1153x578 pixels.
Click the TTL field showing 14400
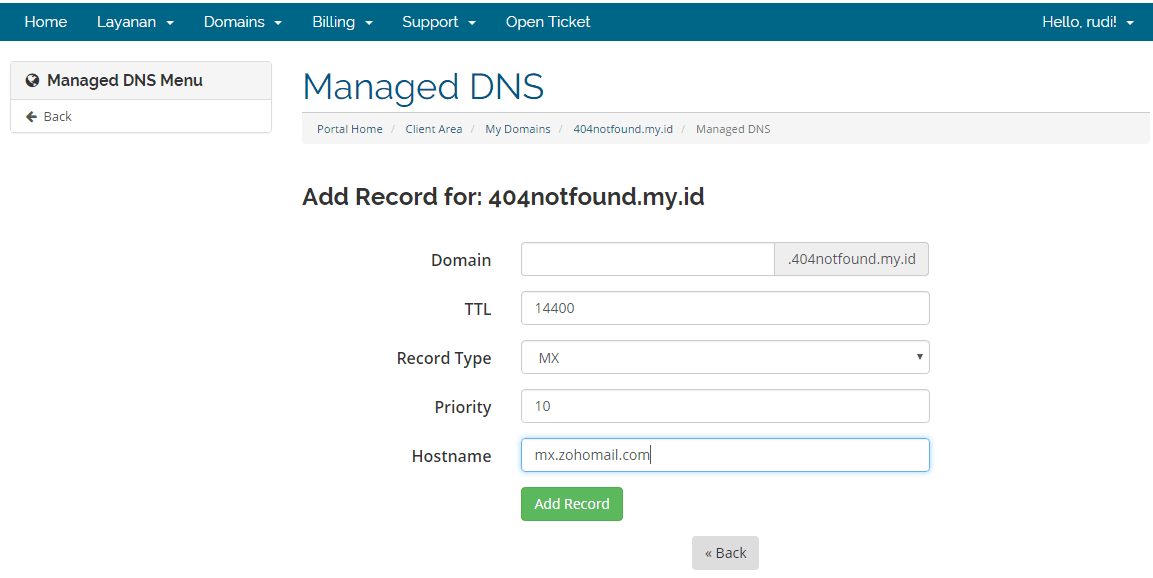coord(724,308)
